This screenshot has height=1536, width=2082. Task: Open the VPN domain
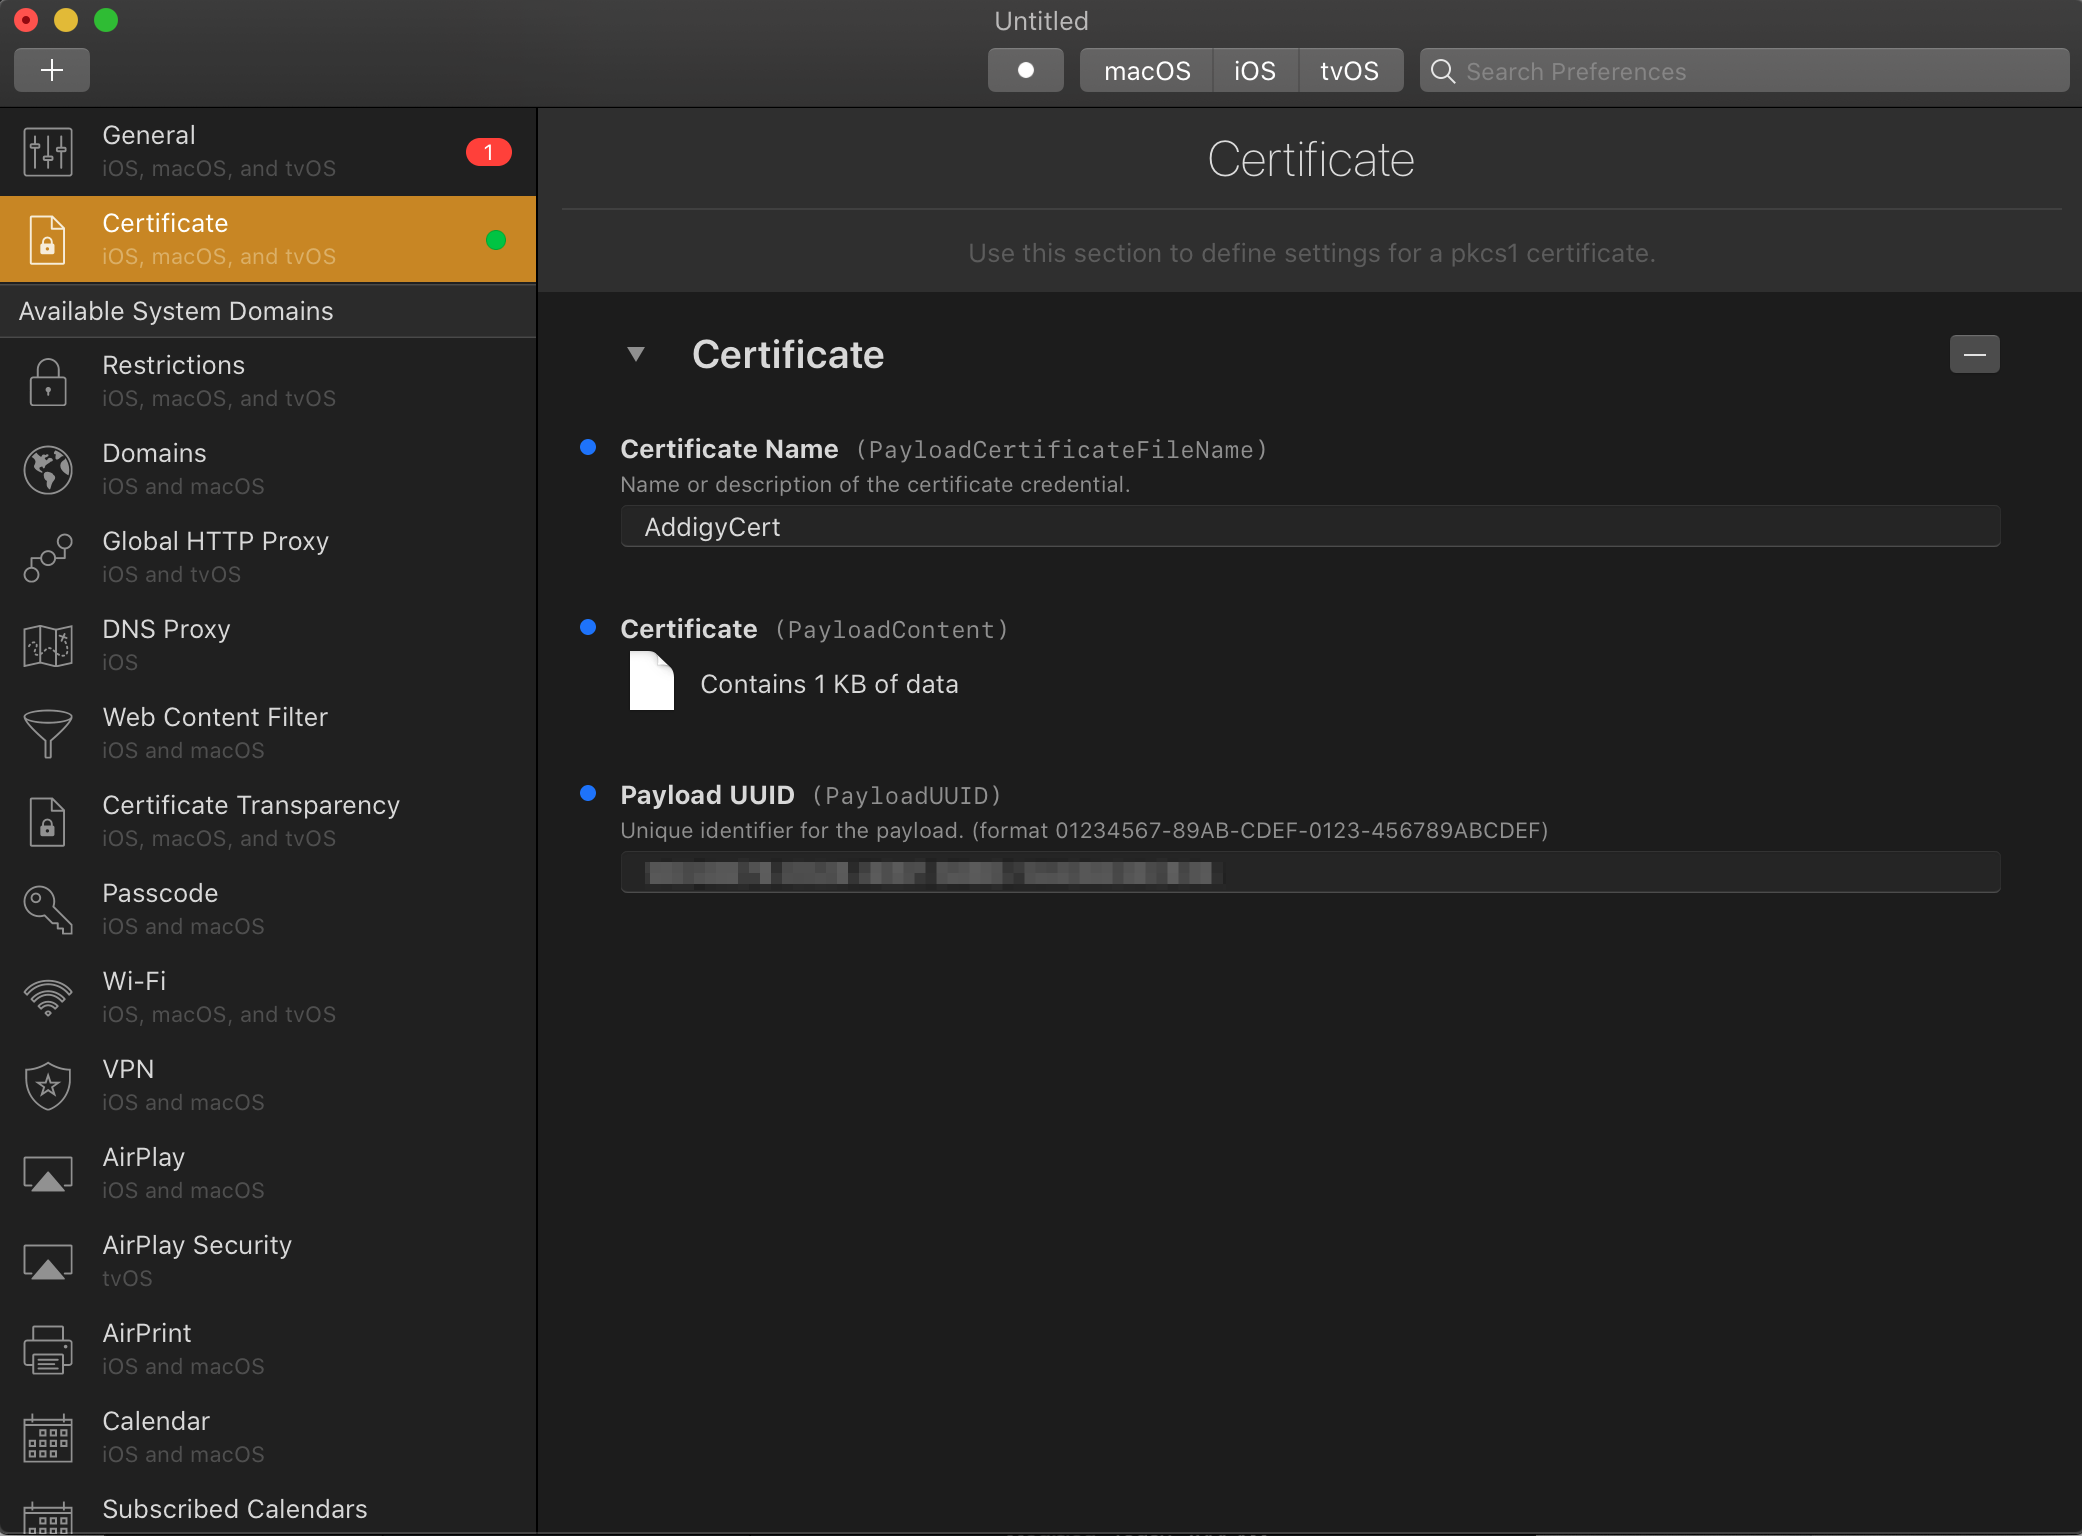point(268,1086)
